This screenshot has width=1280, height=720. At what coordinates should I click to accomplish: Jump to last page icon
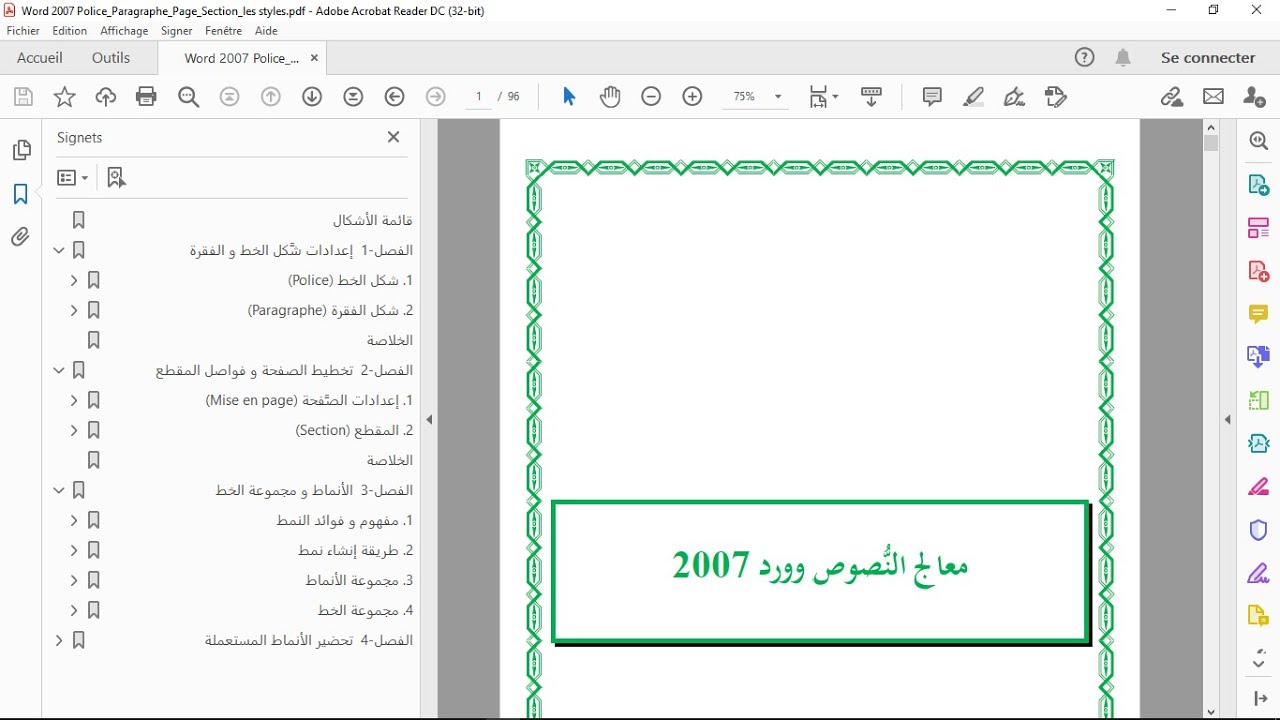pyautogui.click(x=353, y=97)
